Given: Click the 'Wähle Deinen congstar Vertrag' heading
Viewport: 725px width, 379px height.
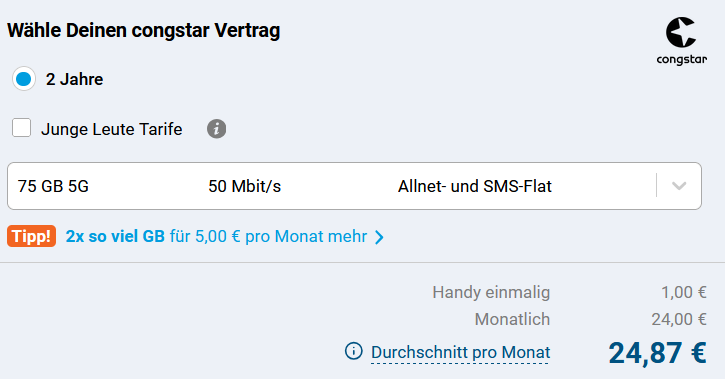Looking at the screenshot, I should tap(144, 31).
